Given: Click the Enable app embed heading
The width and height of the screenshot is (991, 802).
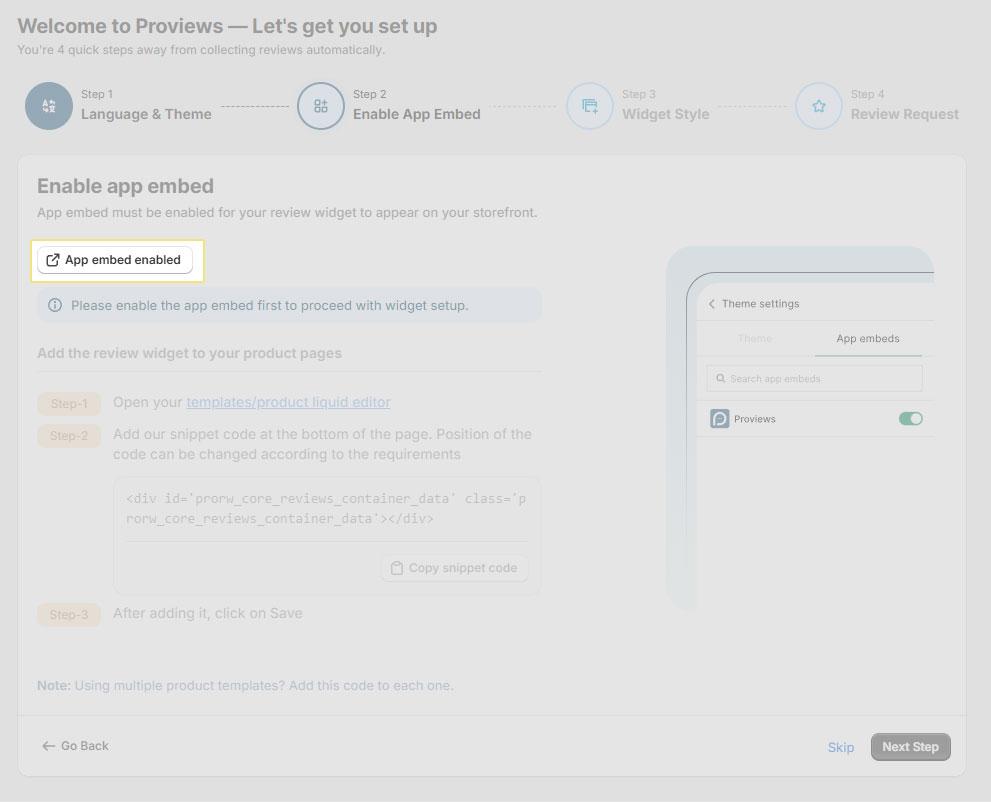Looking at the screenshot, I should (x=125, y=186).
